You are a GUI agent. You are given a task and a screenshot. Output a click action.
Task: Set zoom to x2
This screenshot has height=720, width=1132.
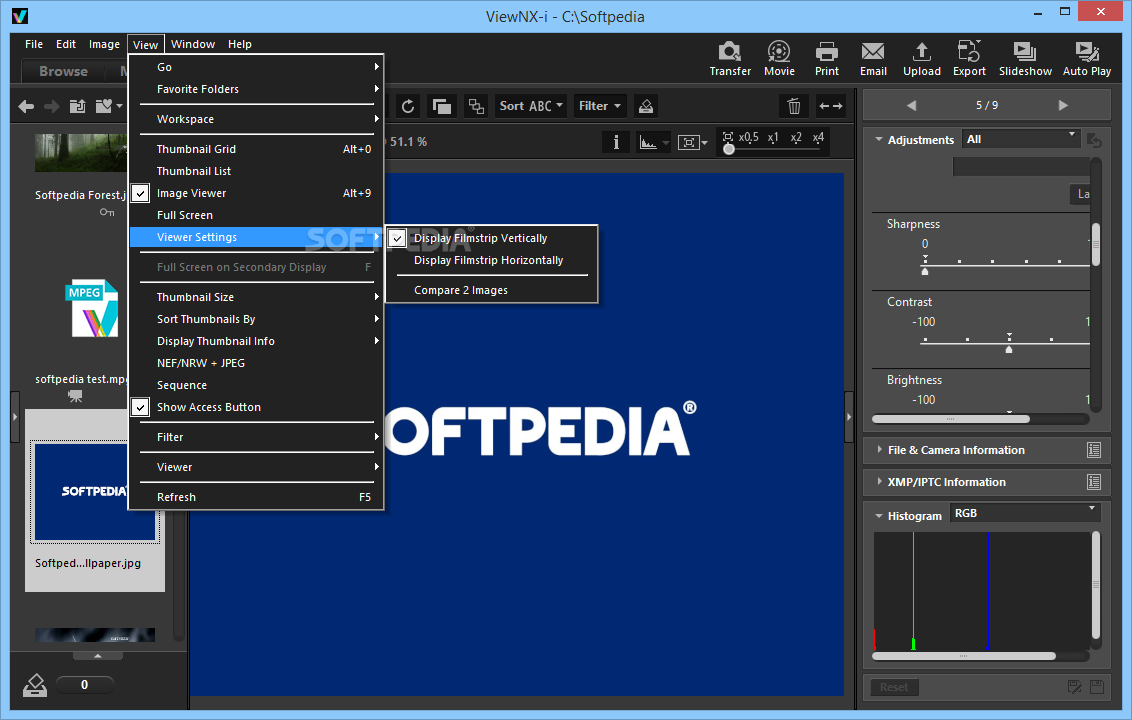click(x=796, y=137)
